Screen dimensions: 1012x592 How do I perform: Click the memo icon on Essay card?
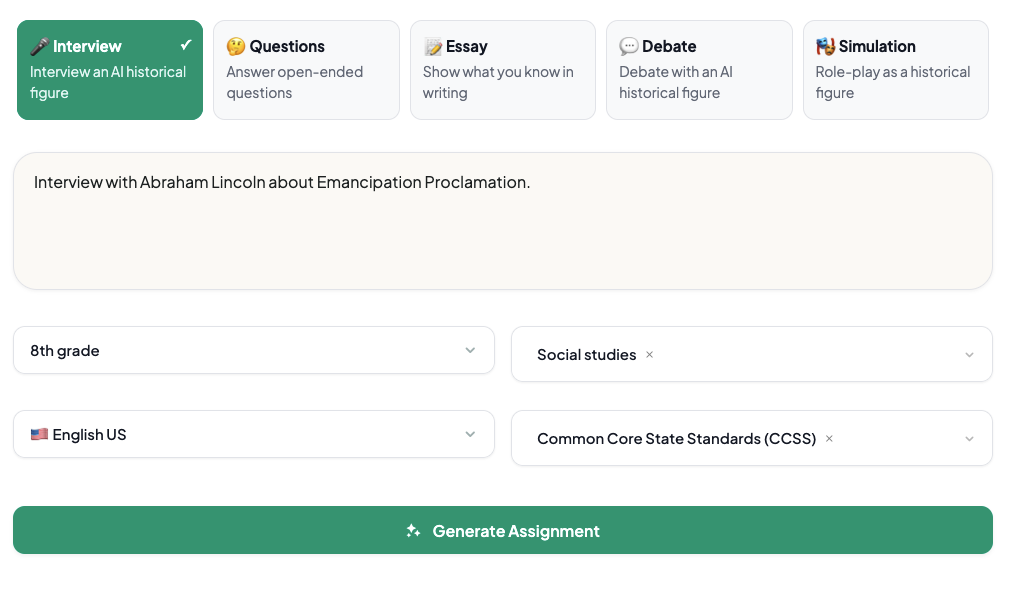pyautogui.click(x=433, y=47)
